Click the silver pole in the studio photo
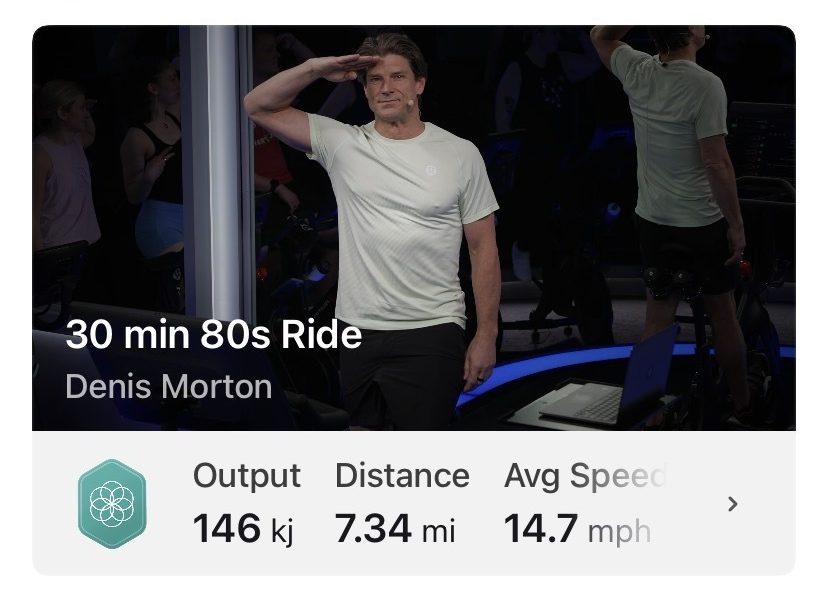This screenshot has height=607, width=828. point(214,170)
